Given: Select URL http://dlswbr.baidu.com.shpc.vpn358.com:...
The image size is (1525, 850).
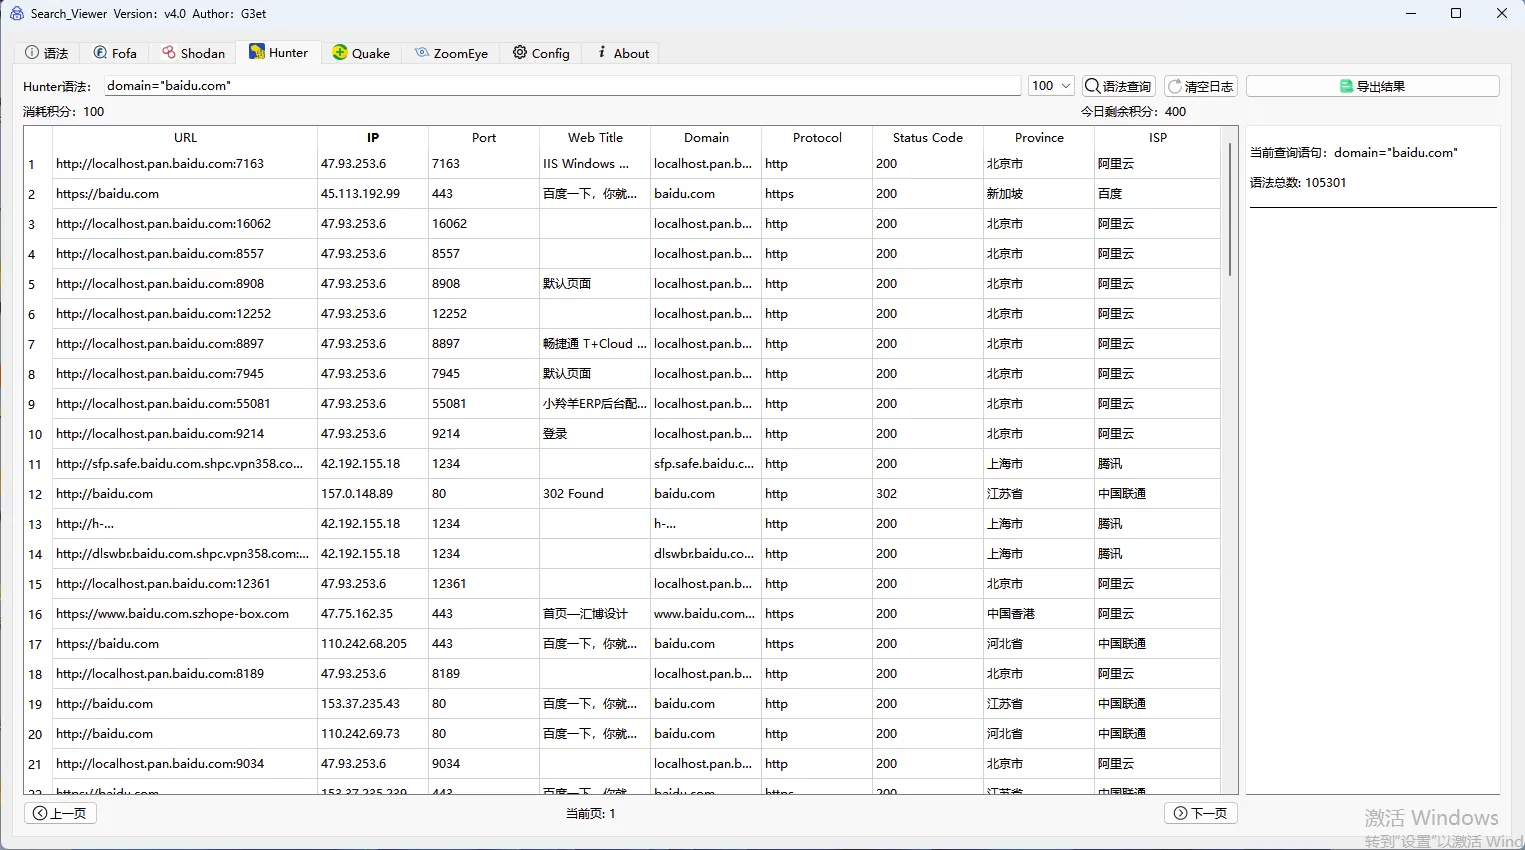Looking at the screenshot, I should (x=183, y=554).
